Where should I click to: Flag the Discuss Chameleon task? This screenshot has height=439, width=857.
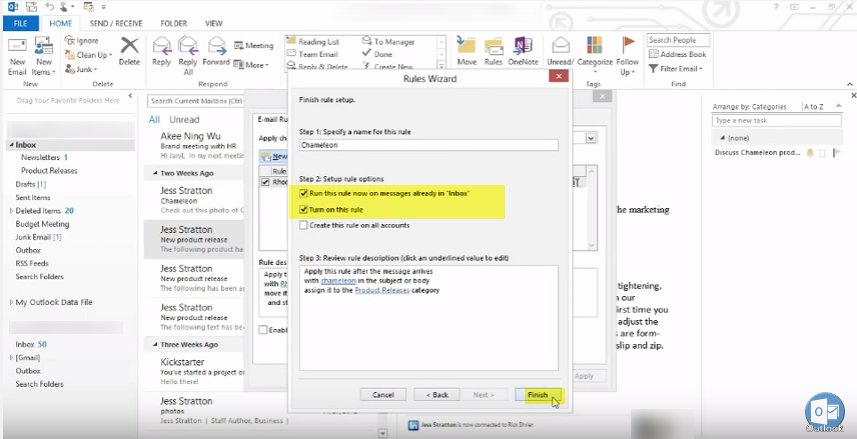click(x=836, y=153)
